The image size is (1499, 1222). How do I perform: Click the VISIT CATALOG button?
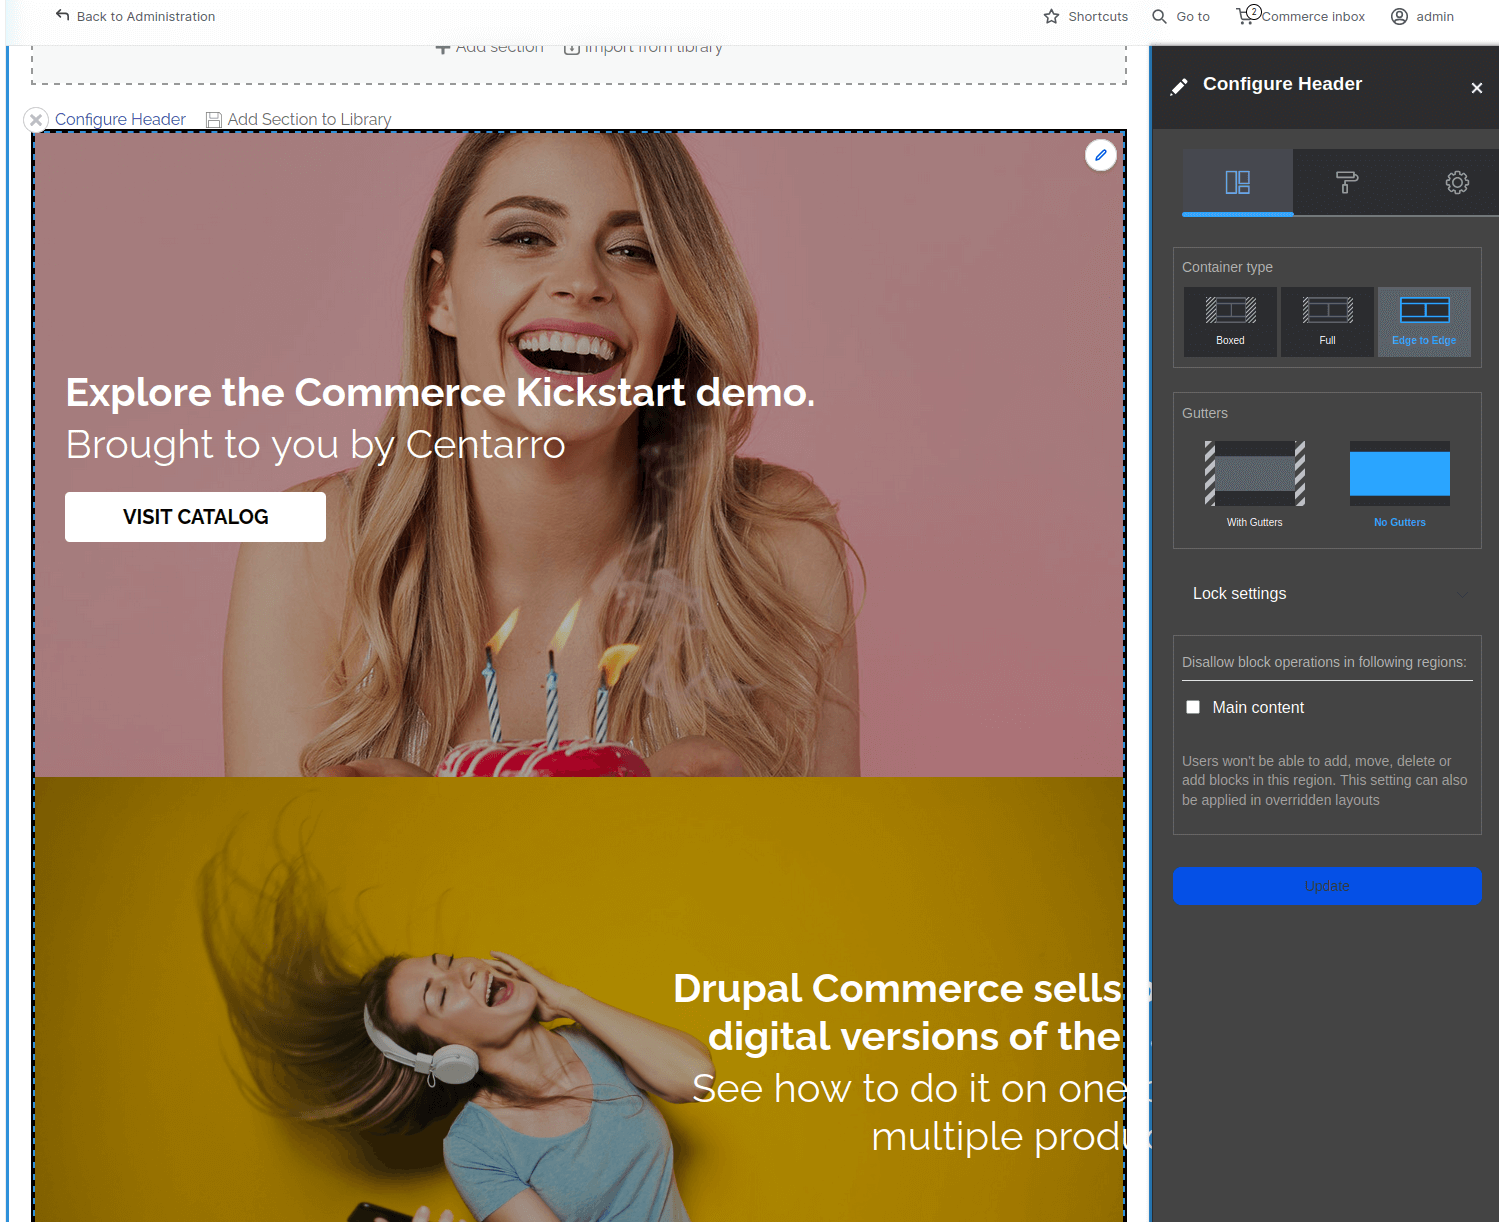[195, 517]
